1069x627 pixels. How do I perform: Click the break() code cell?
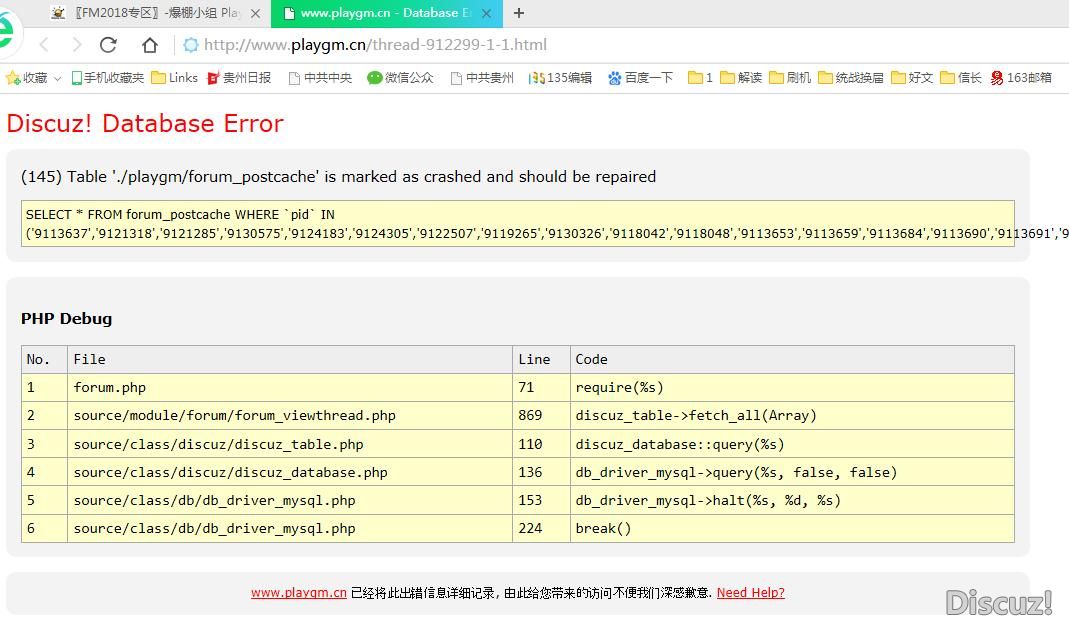click(x=792, y=528)
